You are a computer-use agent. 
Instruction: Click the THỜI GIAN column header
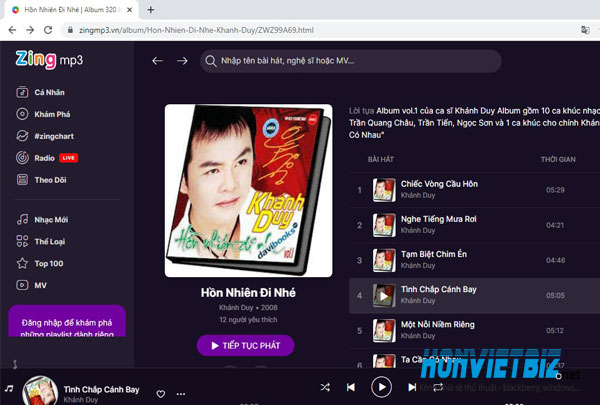point(558,159)
